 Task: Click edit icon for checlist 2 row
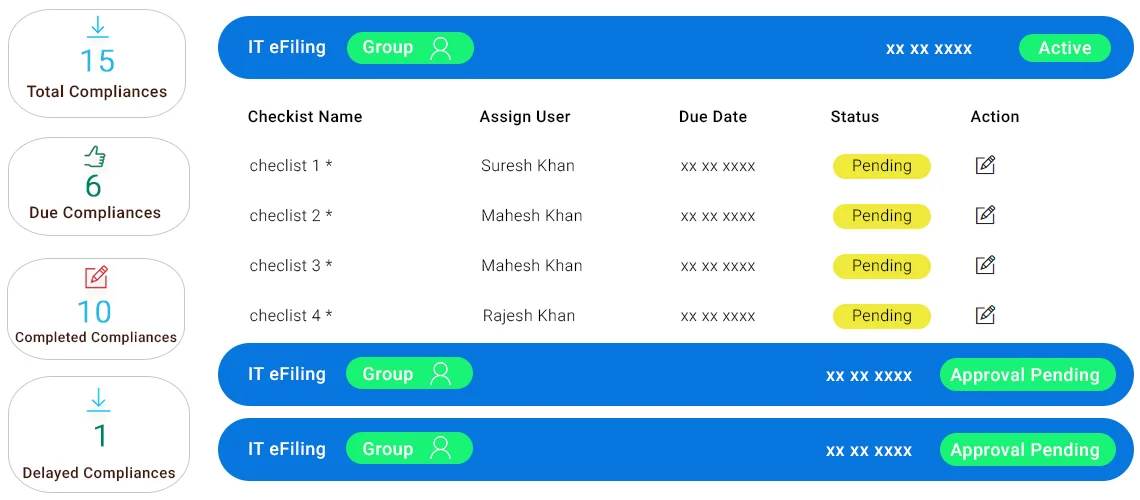pyautogui.click(x=985, y=215)
